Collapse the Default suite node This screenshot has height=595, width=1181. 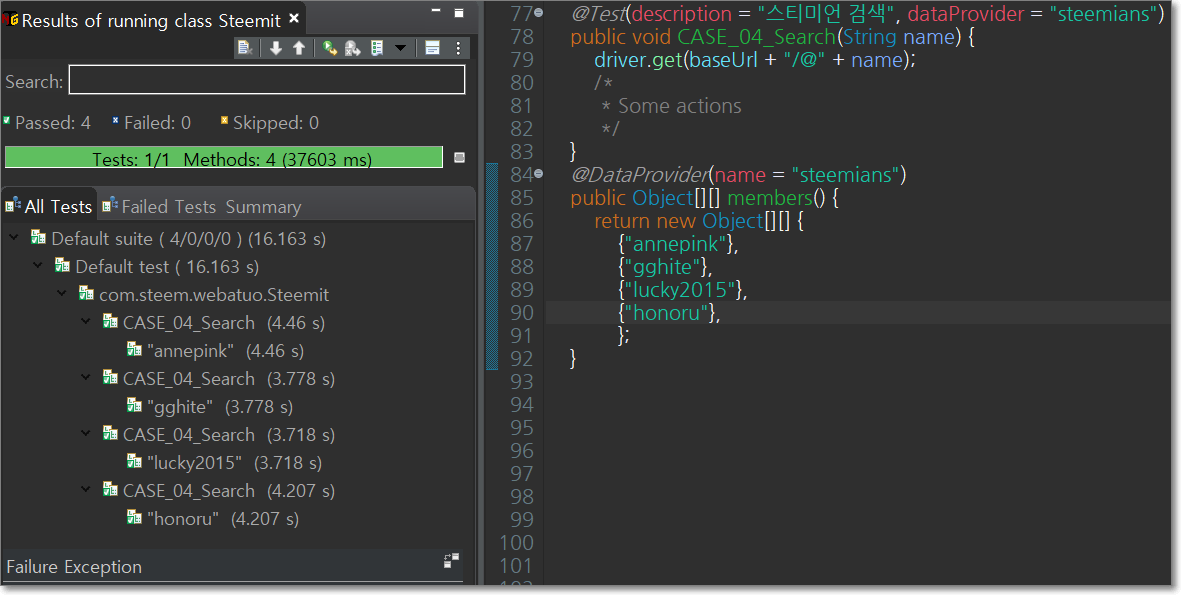(x=14, y=238)
